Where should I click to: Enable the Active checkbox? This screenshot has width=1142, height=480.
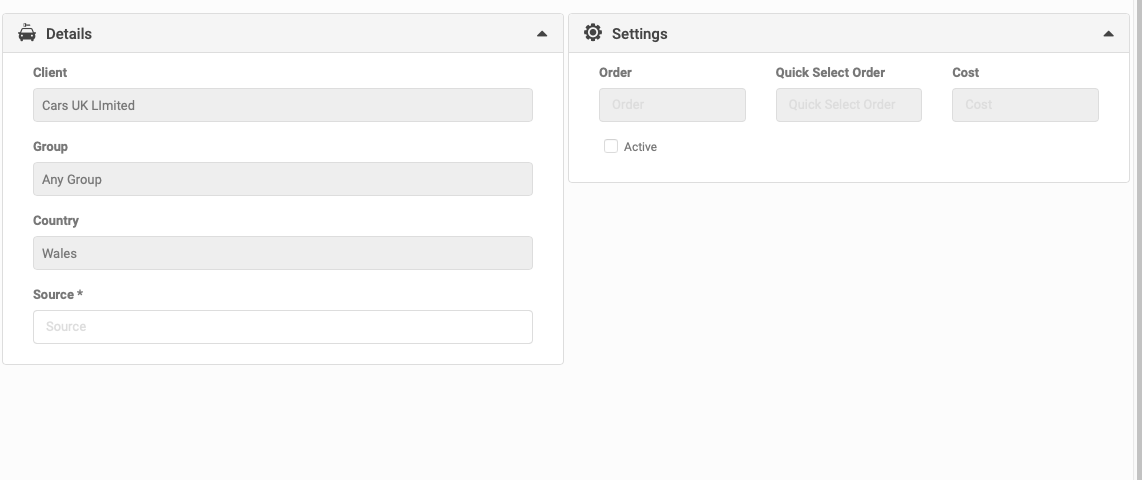pos(611,146)
